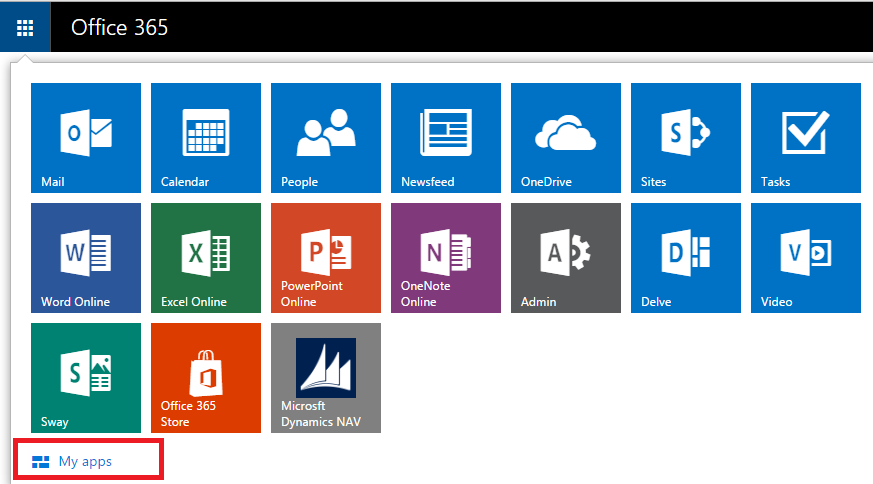Open the Sway tile

pyautogui.click(x=86, y=378)
